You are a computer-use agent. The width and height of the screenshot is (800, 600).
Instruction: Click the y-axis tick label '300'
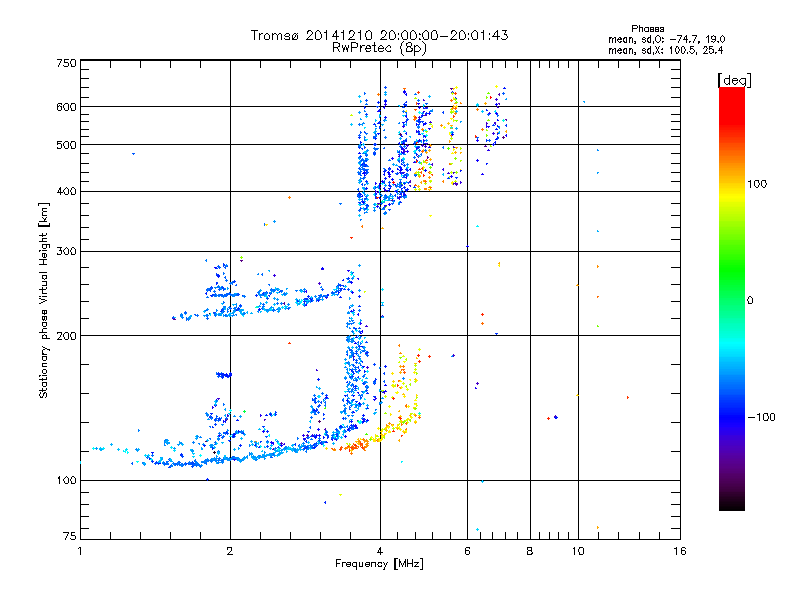(x=66, y=251)
